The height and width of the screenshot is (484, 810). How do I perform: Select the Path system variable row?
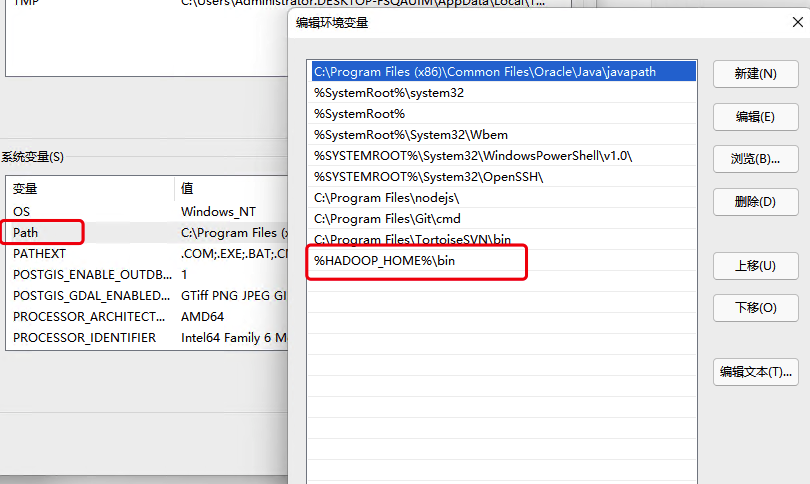tap(26, 233)
